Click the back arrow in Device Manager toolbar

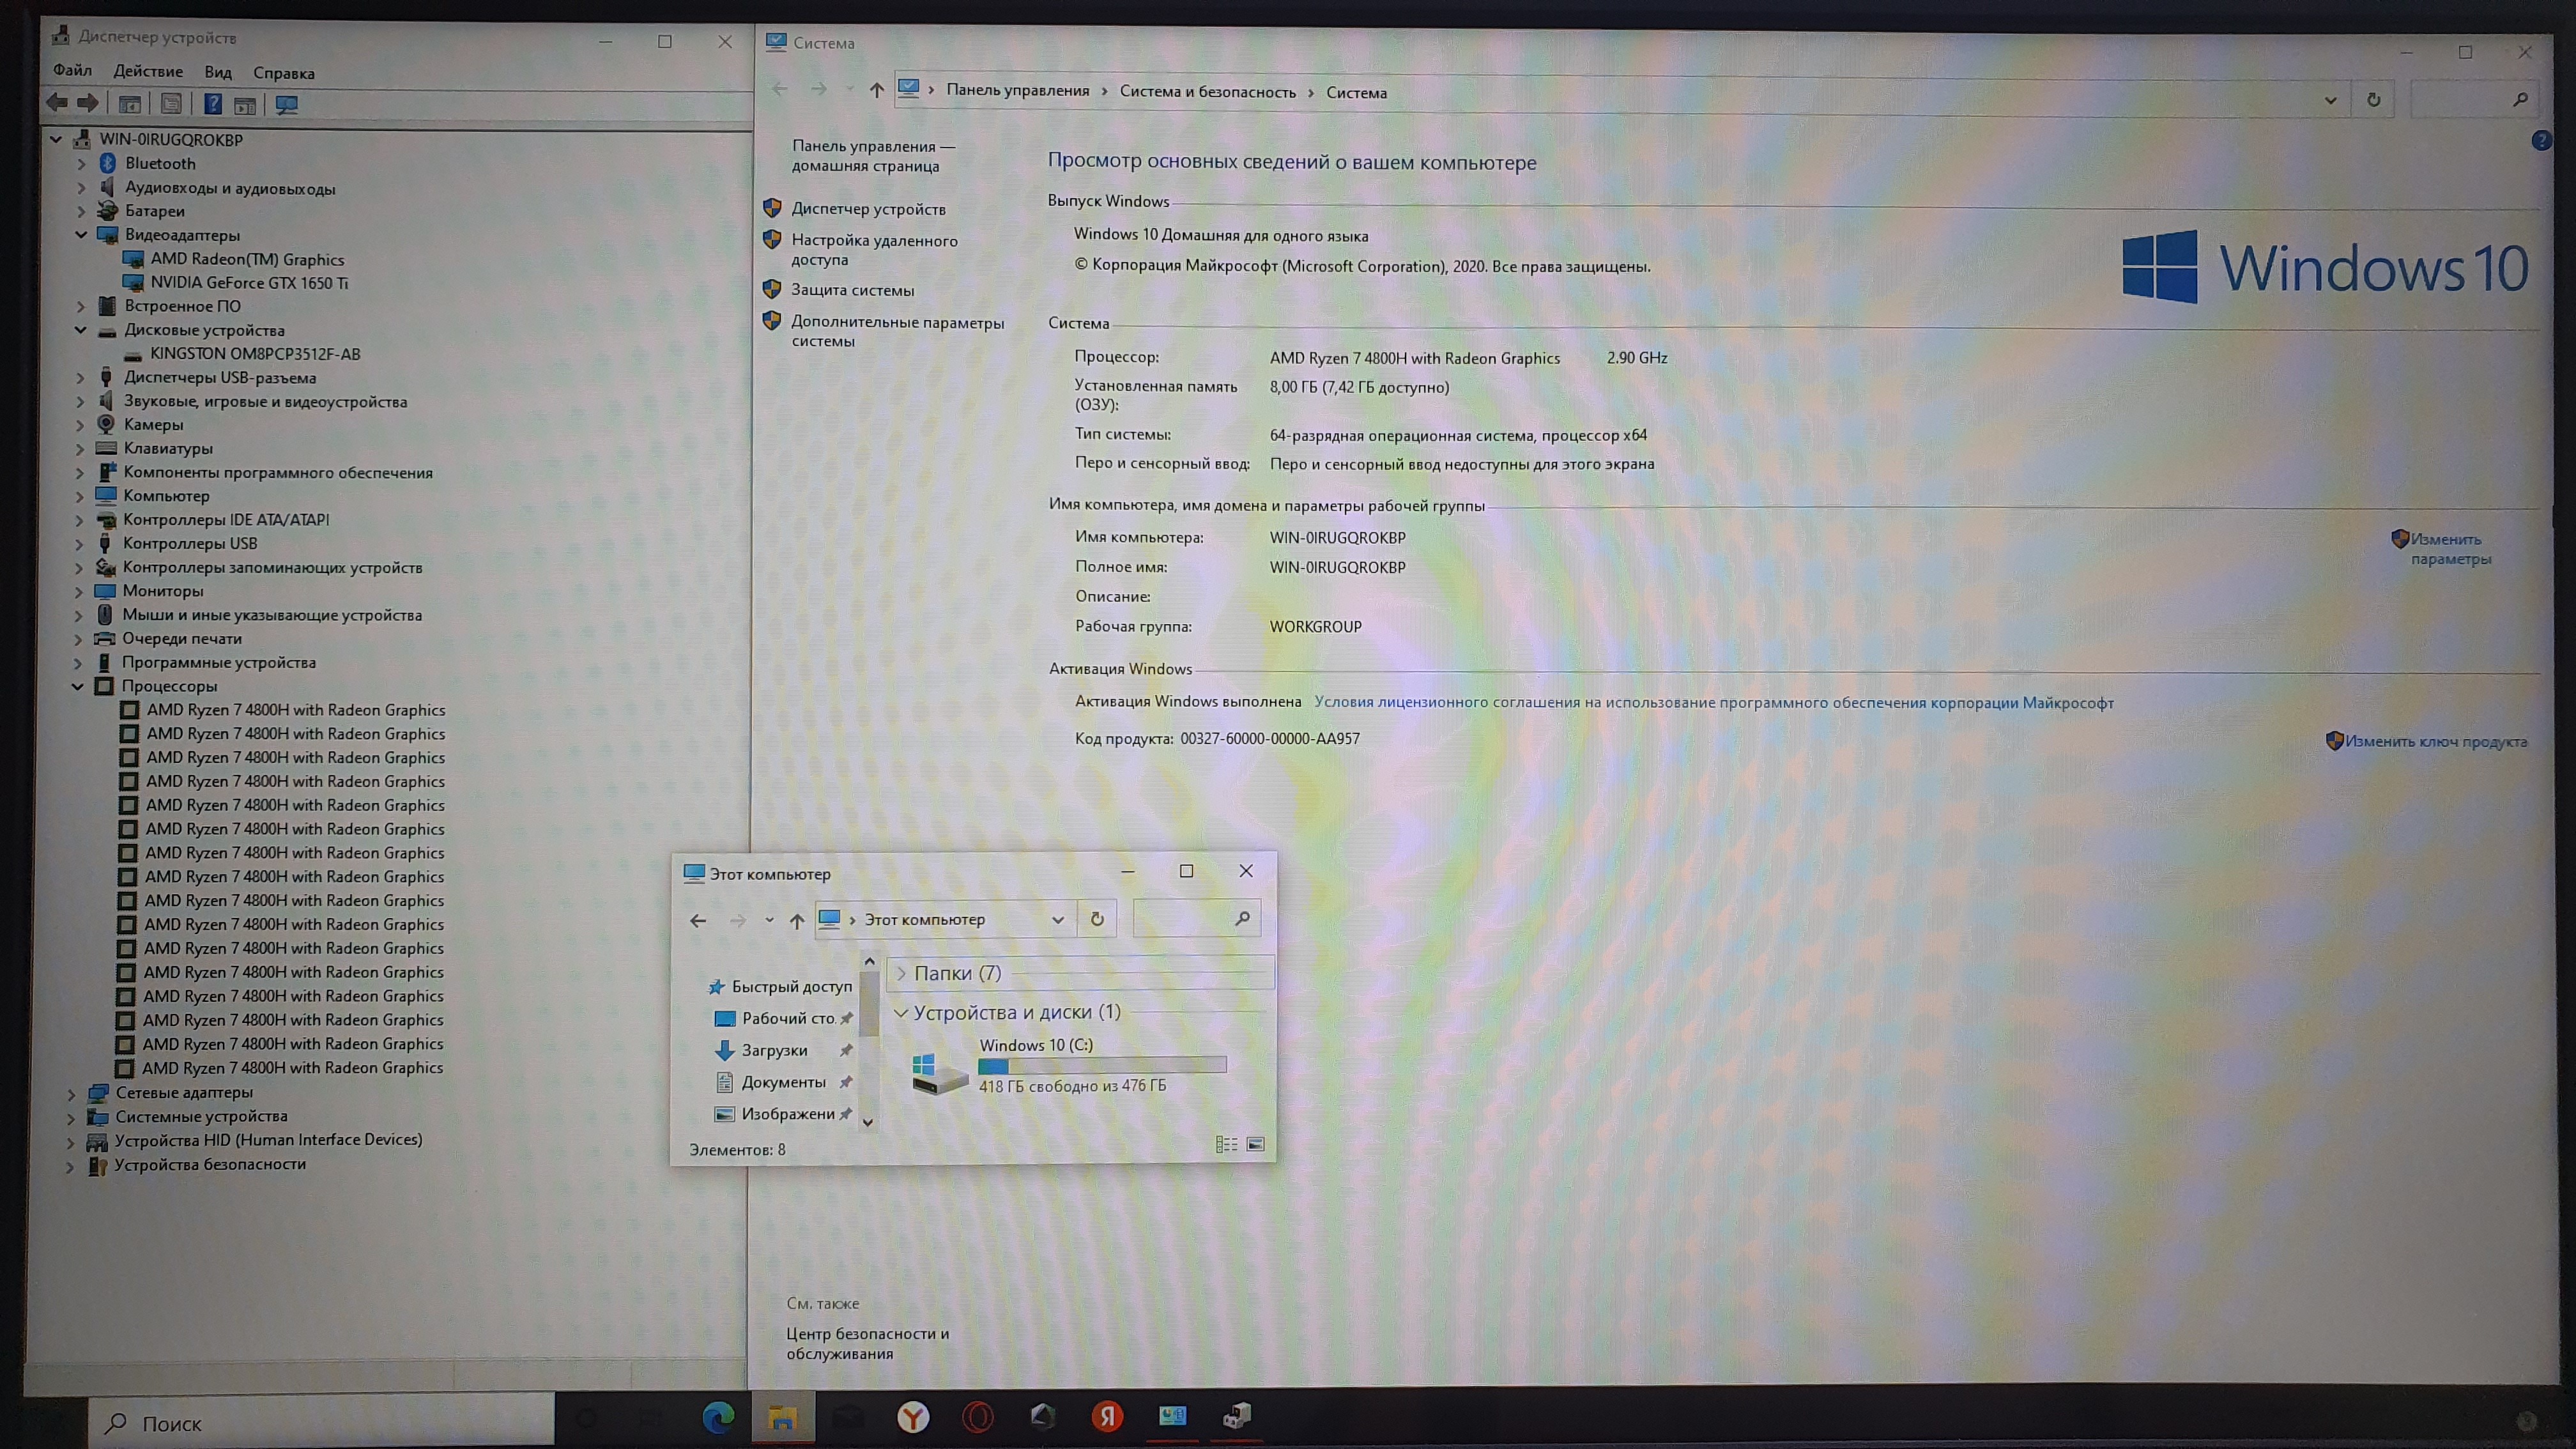tap(58, 103)
